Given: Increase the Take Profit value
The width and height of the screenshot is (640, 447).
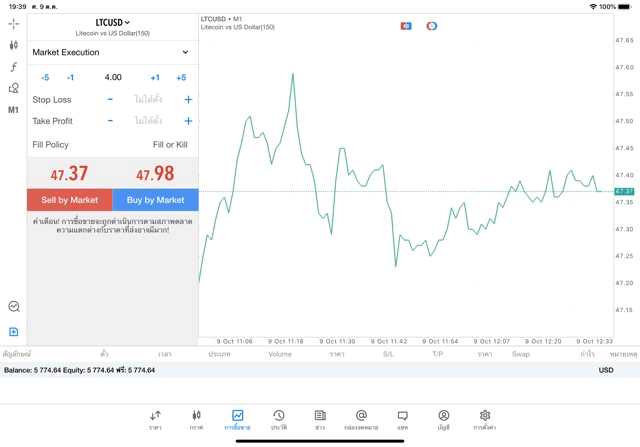Looking at the screenshot, I should coord(188,121).
